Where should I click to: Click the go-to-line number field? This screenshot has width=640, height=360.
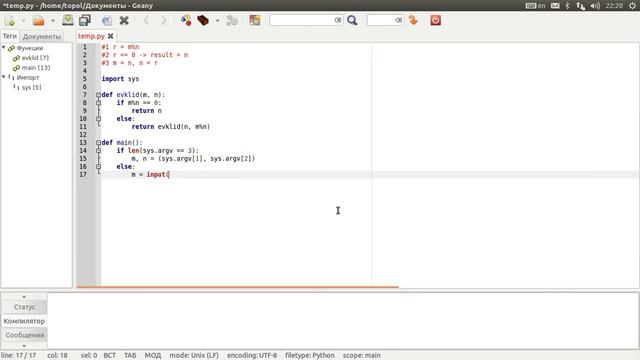pos(381,20)
